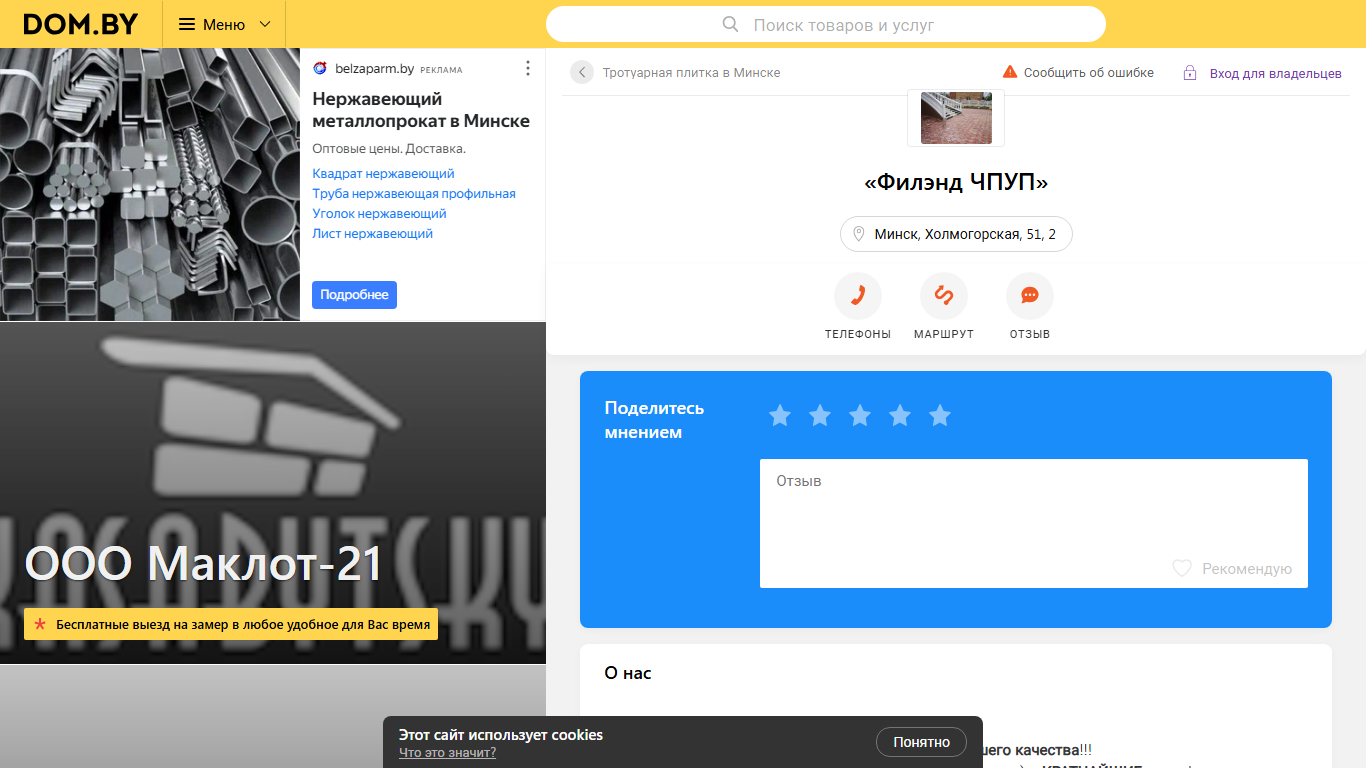Click the «Филэнд ЧПУП» heading
The width and height of the screenshot is (1366, 768).
[x=956, y=182]
